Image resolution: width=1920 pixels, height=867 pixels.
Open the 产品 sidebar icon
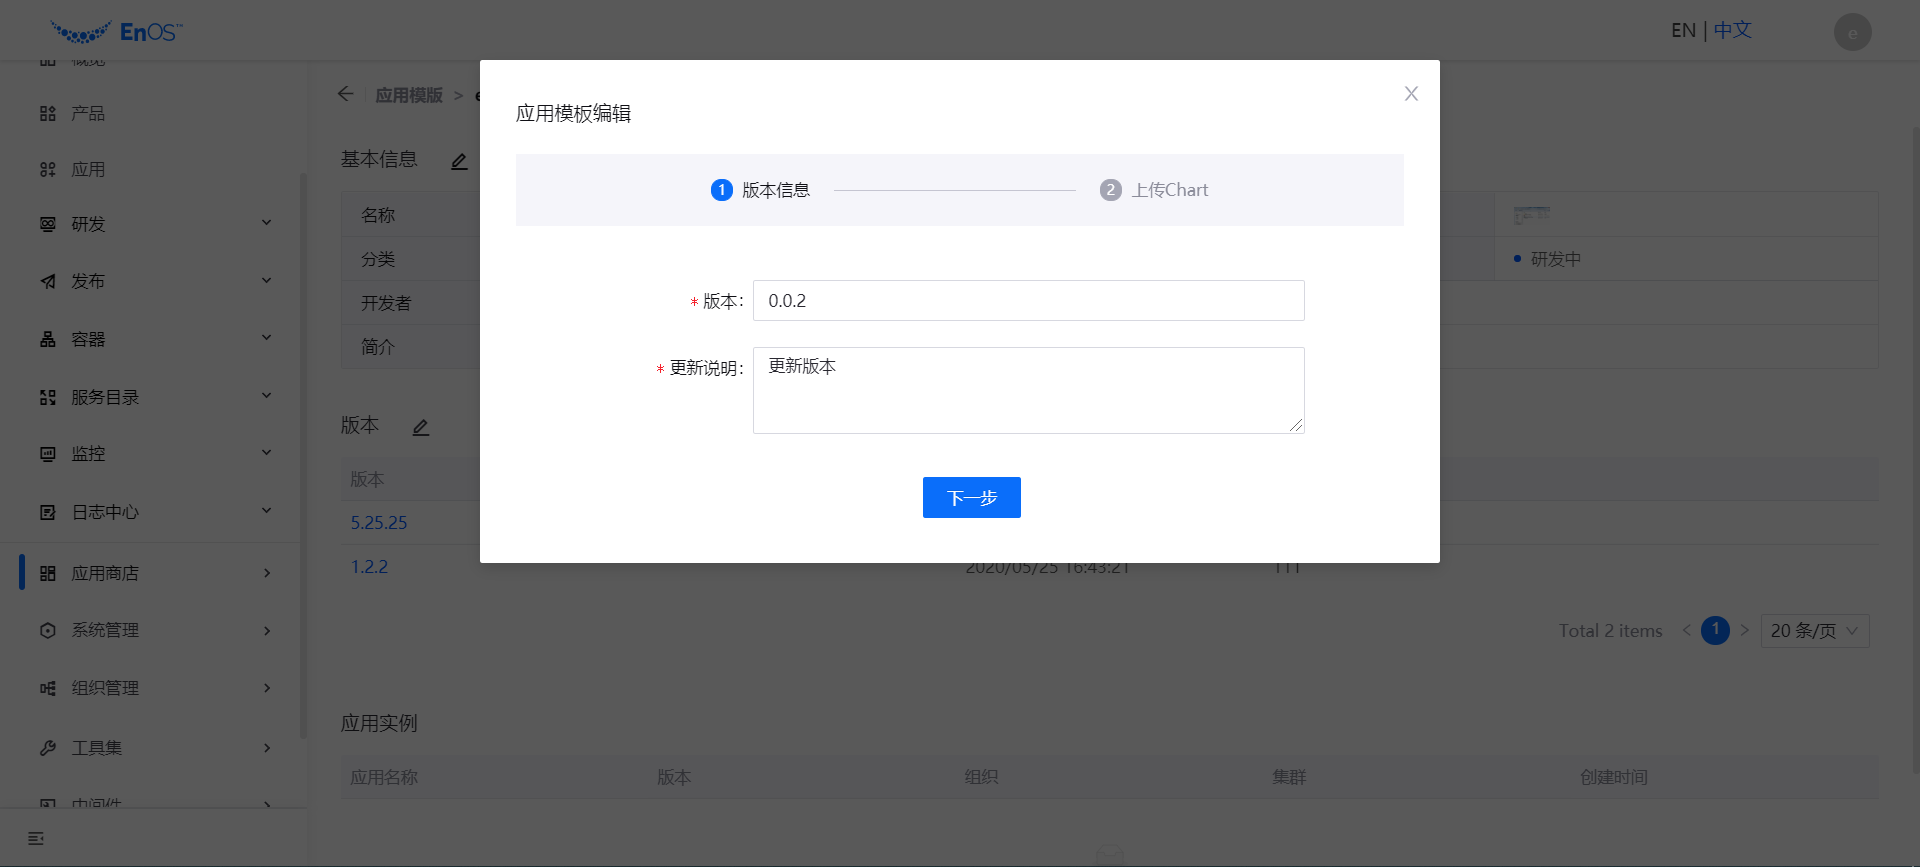[48, 114]
